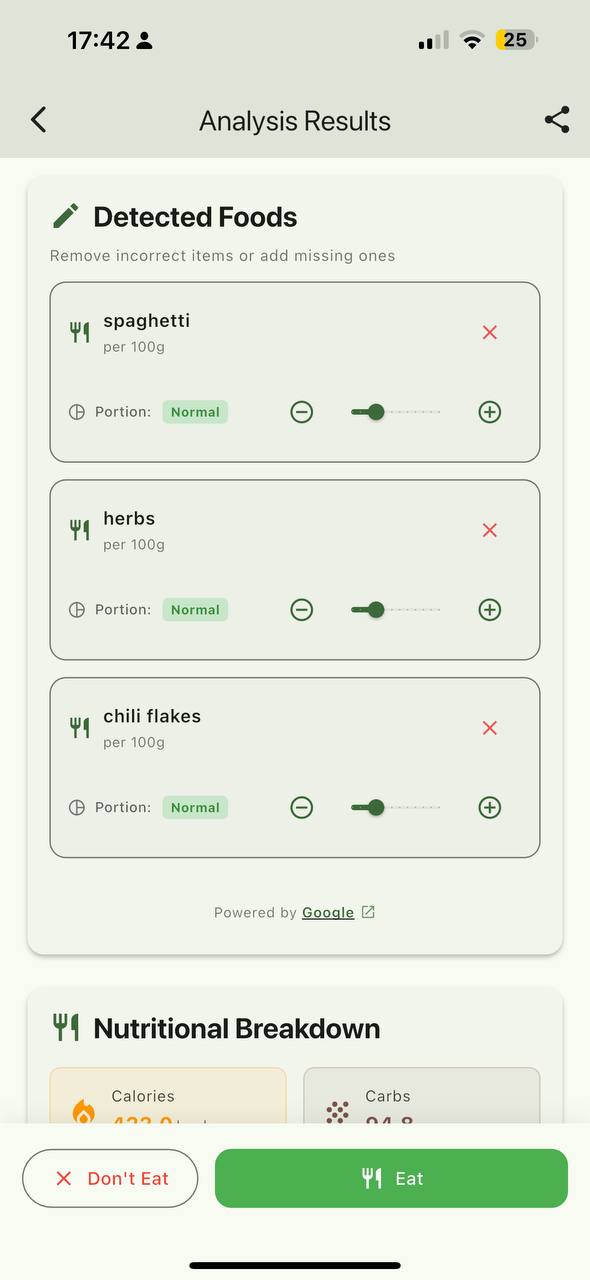Screen dimensions: 590x1280
Task: Delete the herbs item
Action: 489,530
